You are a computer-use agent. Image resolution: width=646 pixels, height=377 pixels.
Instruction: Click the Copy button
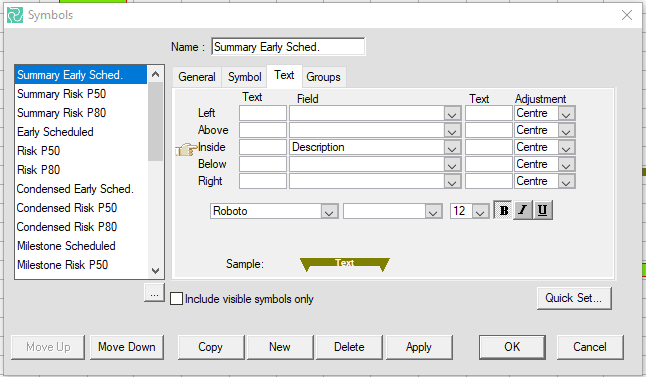(211, 347)
